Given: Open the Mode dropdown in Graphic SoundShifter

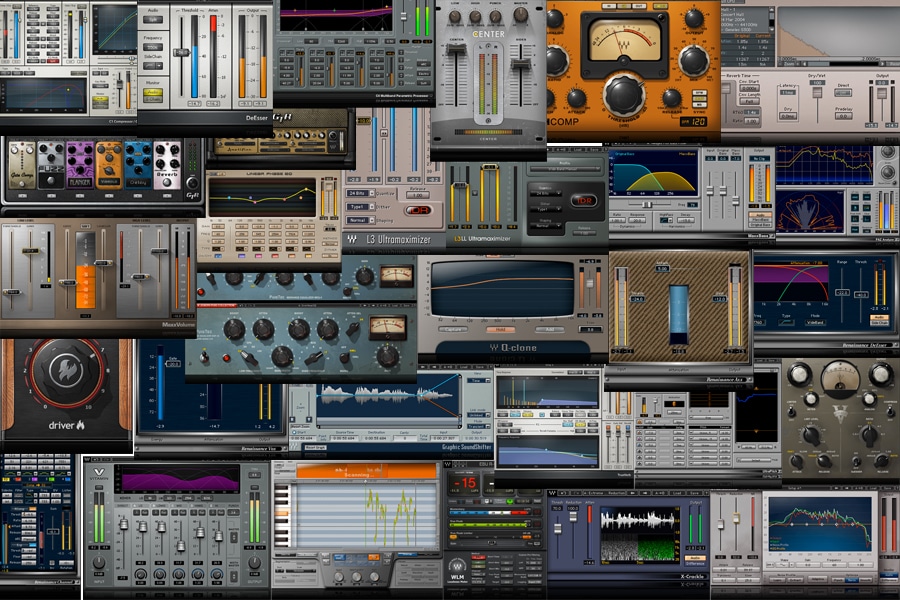Looking at the screenshot, I should [x=478, y=426].
